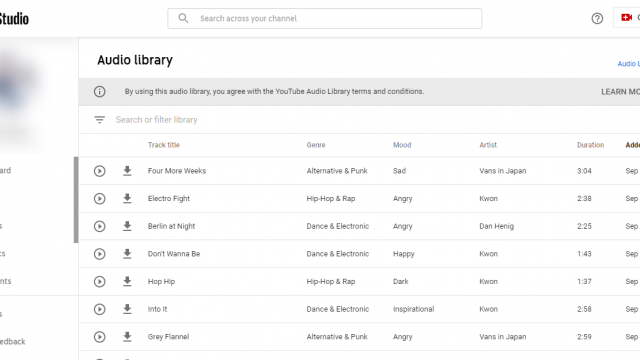640x360 pixels.
Task: Click the Dan Henig artist name
Action: point(496,226)
